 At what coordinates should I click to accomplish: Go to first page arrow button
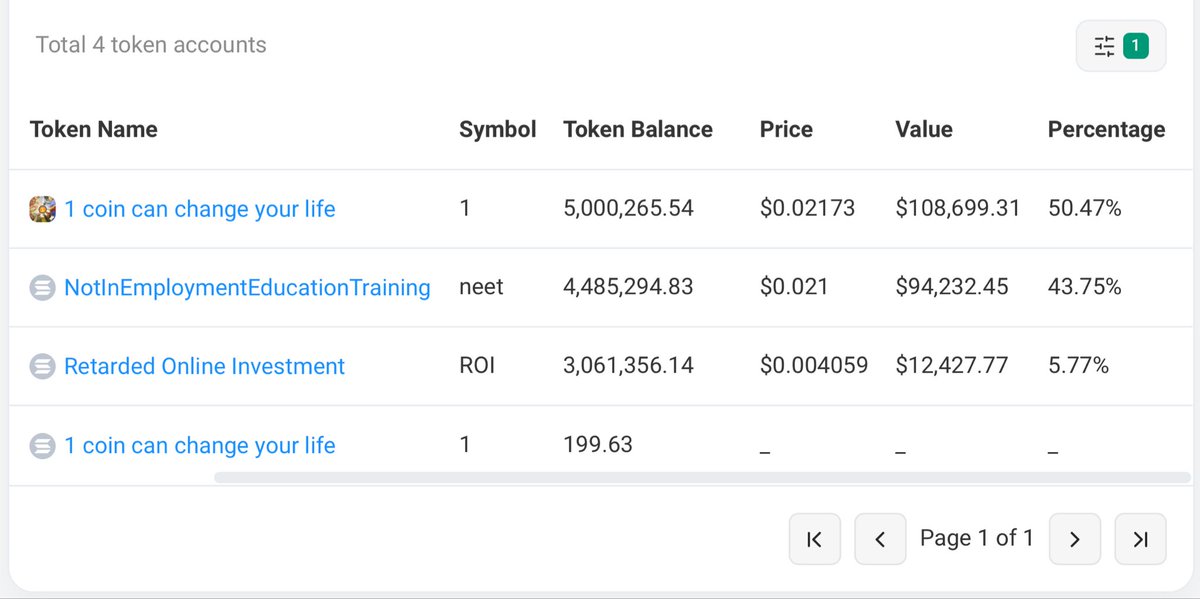click(815, 539)
